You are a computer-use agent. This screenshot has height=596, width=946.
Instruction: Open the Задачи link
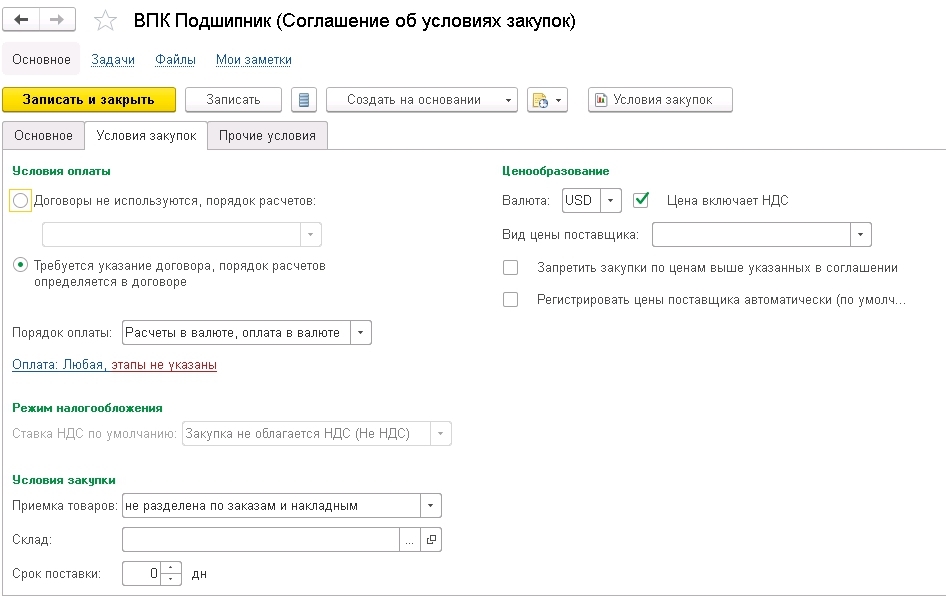(113, 60)
